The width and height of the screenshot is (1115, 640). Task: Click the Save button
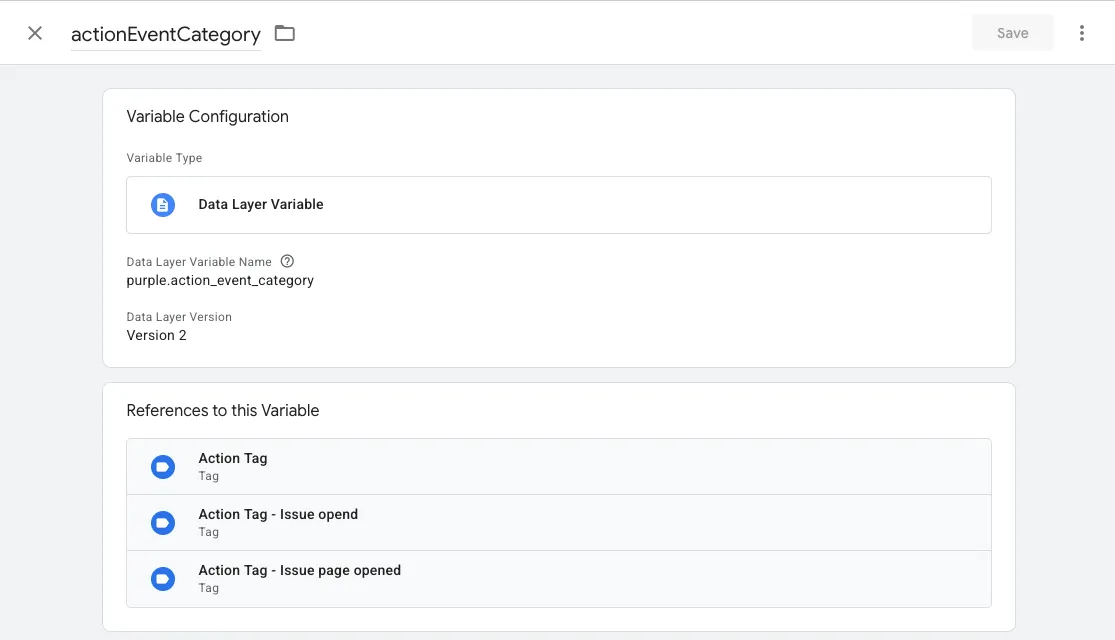tap(1013, 33)
